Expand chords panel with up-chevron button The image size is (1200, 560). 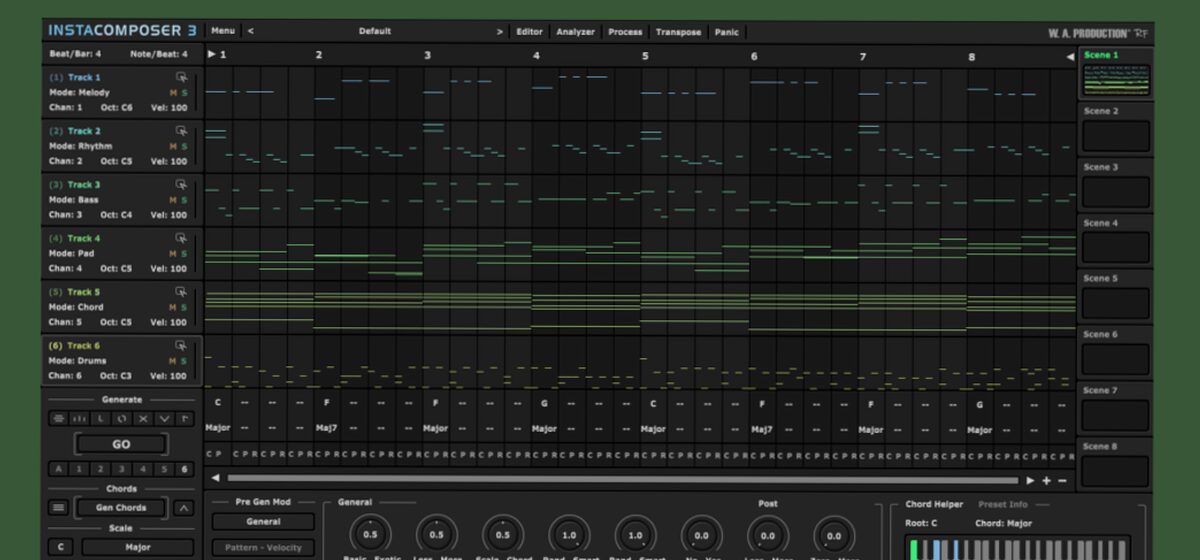click(184, 508)
